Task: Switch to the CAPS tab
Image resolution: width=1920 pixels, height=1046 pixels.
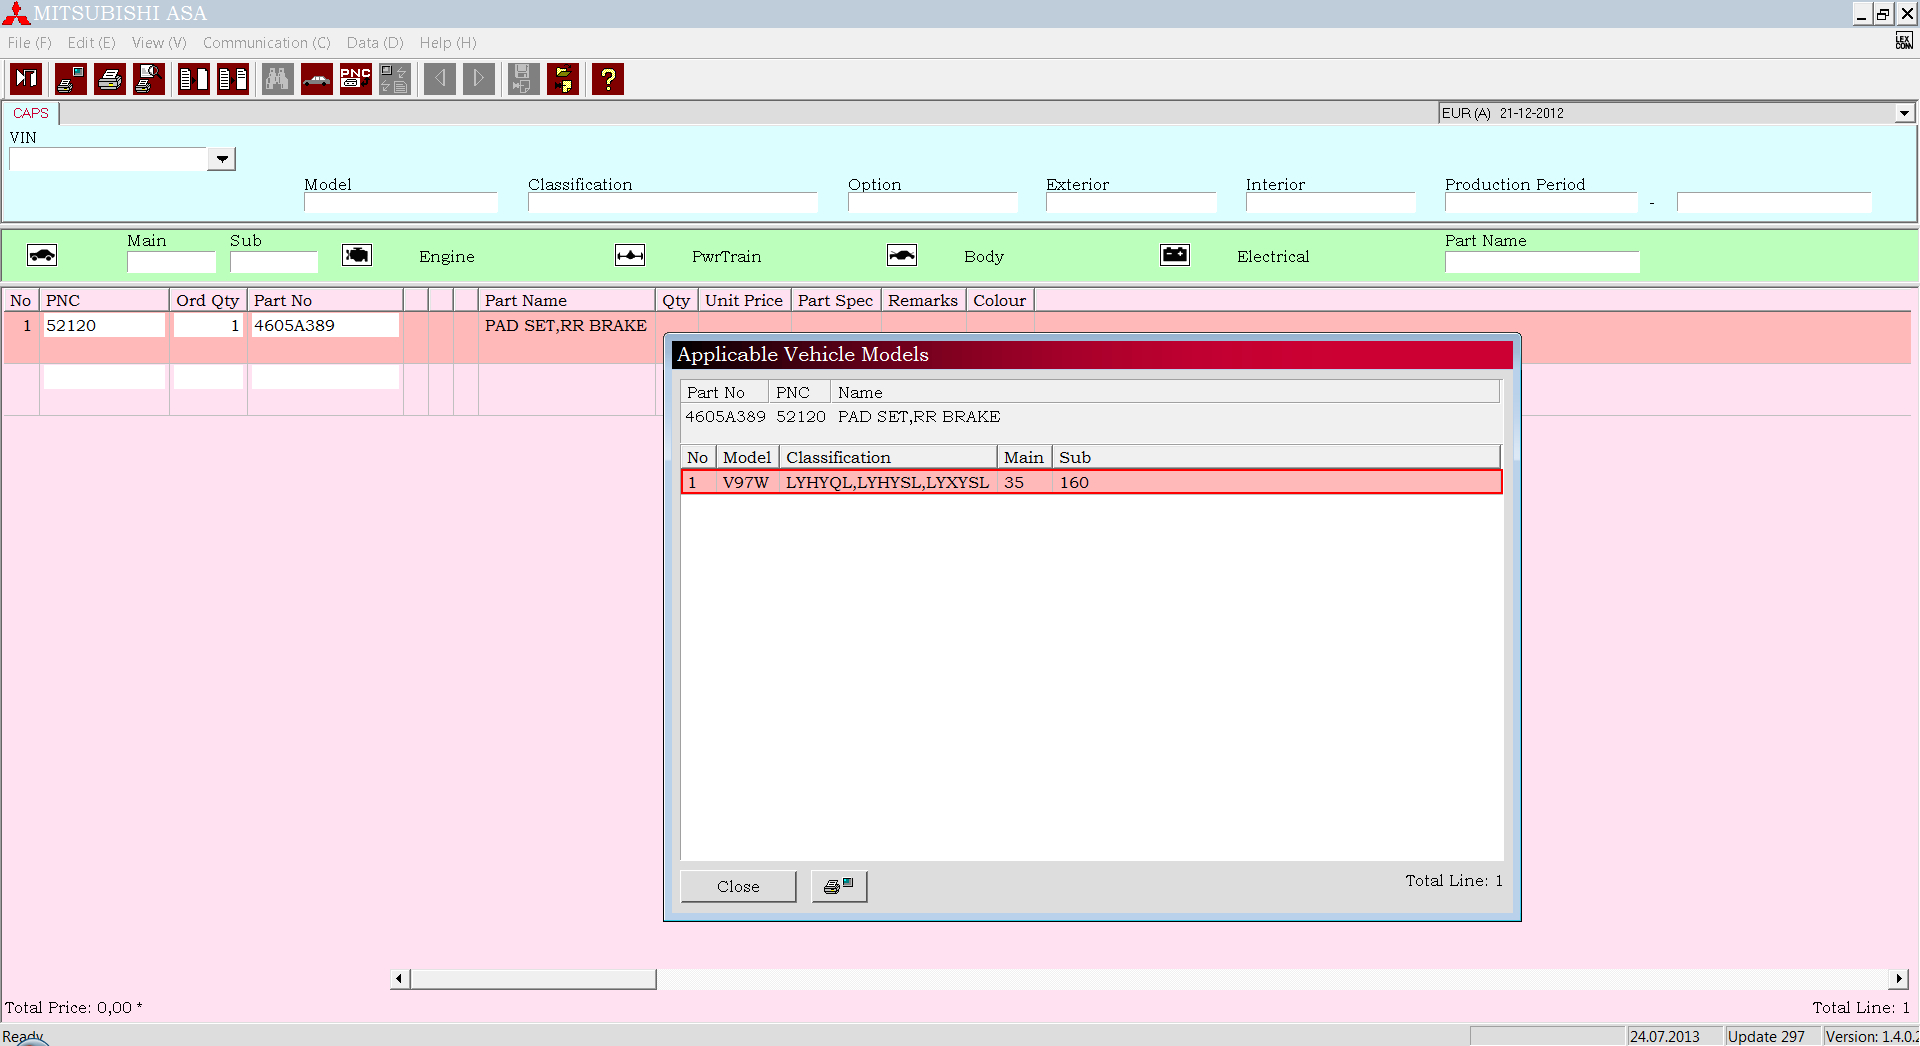Action: tap(31, 113)
